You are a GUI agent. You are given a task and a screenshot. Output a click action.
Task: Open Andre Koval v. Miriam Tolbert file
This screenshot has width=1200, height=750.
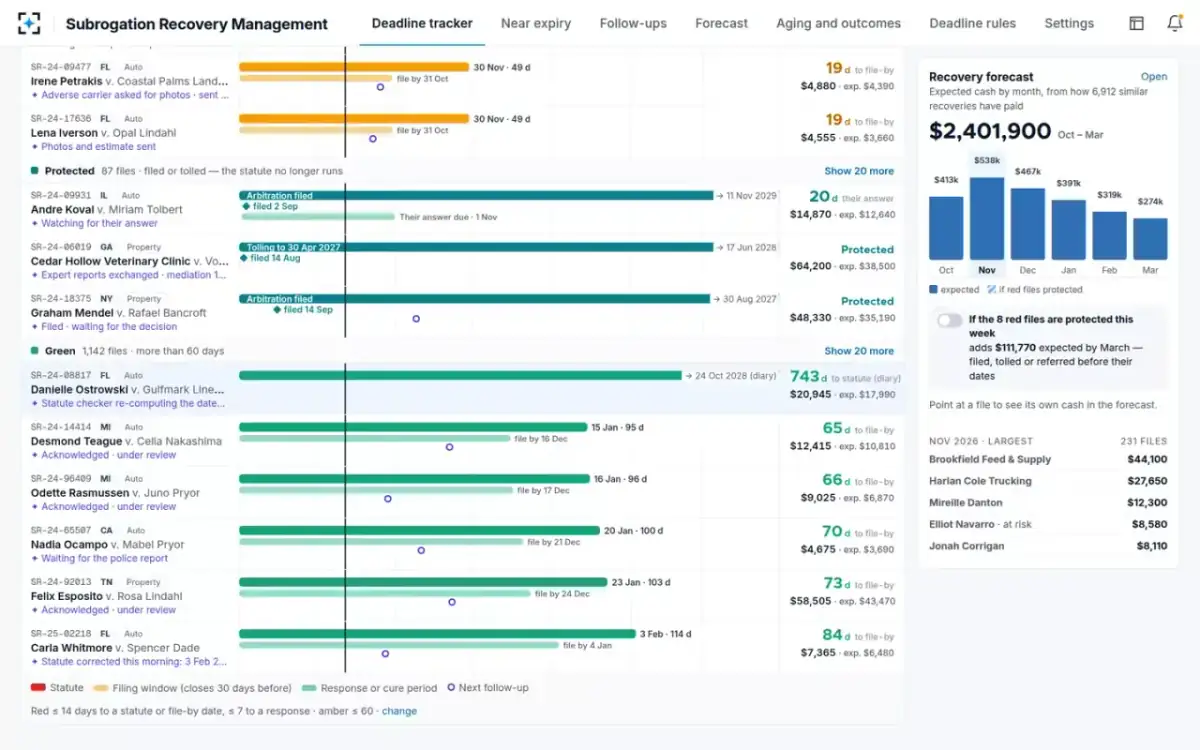click(107, 210)
